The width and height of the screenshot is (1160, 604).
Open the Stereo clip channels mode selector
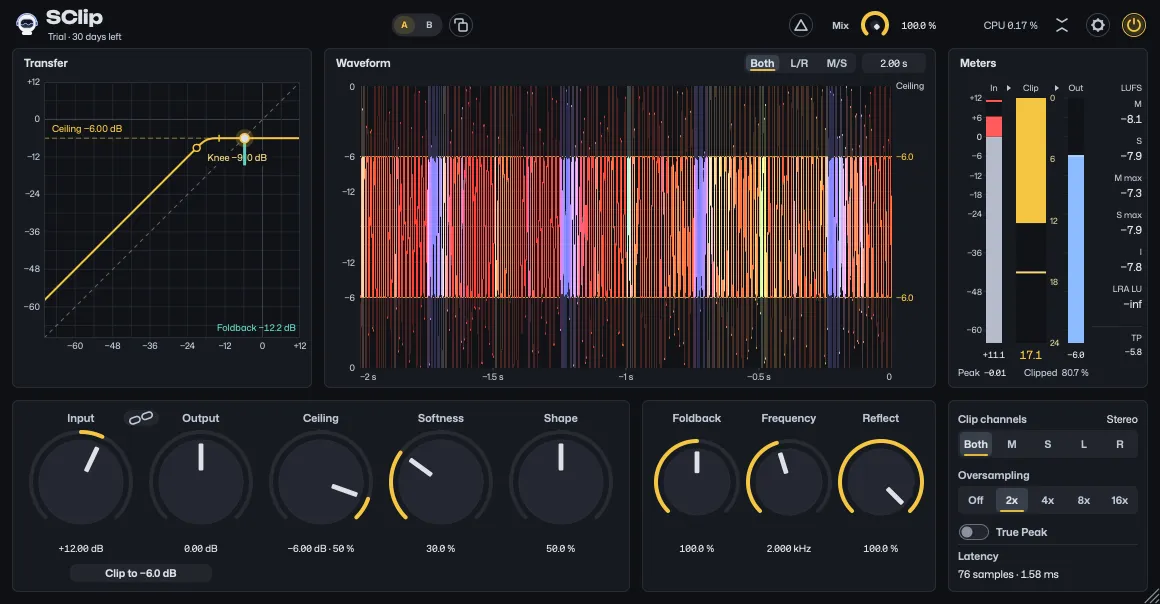[x=1122, y=420]
